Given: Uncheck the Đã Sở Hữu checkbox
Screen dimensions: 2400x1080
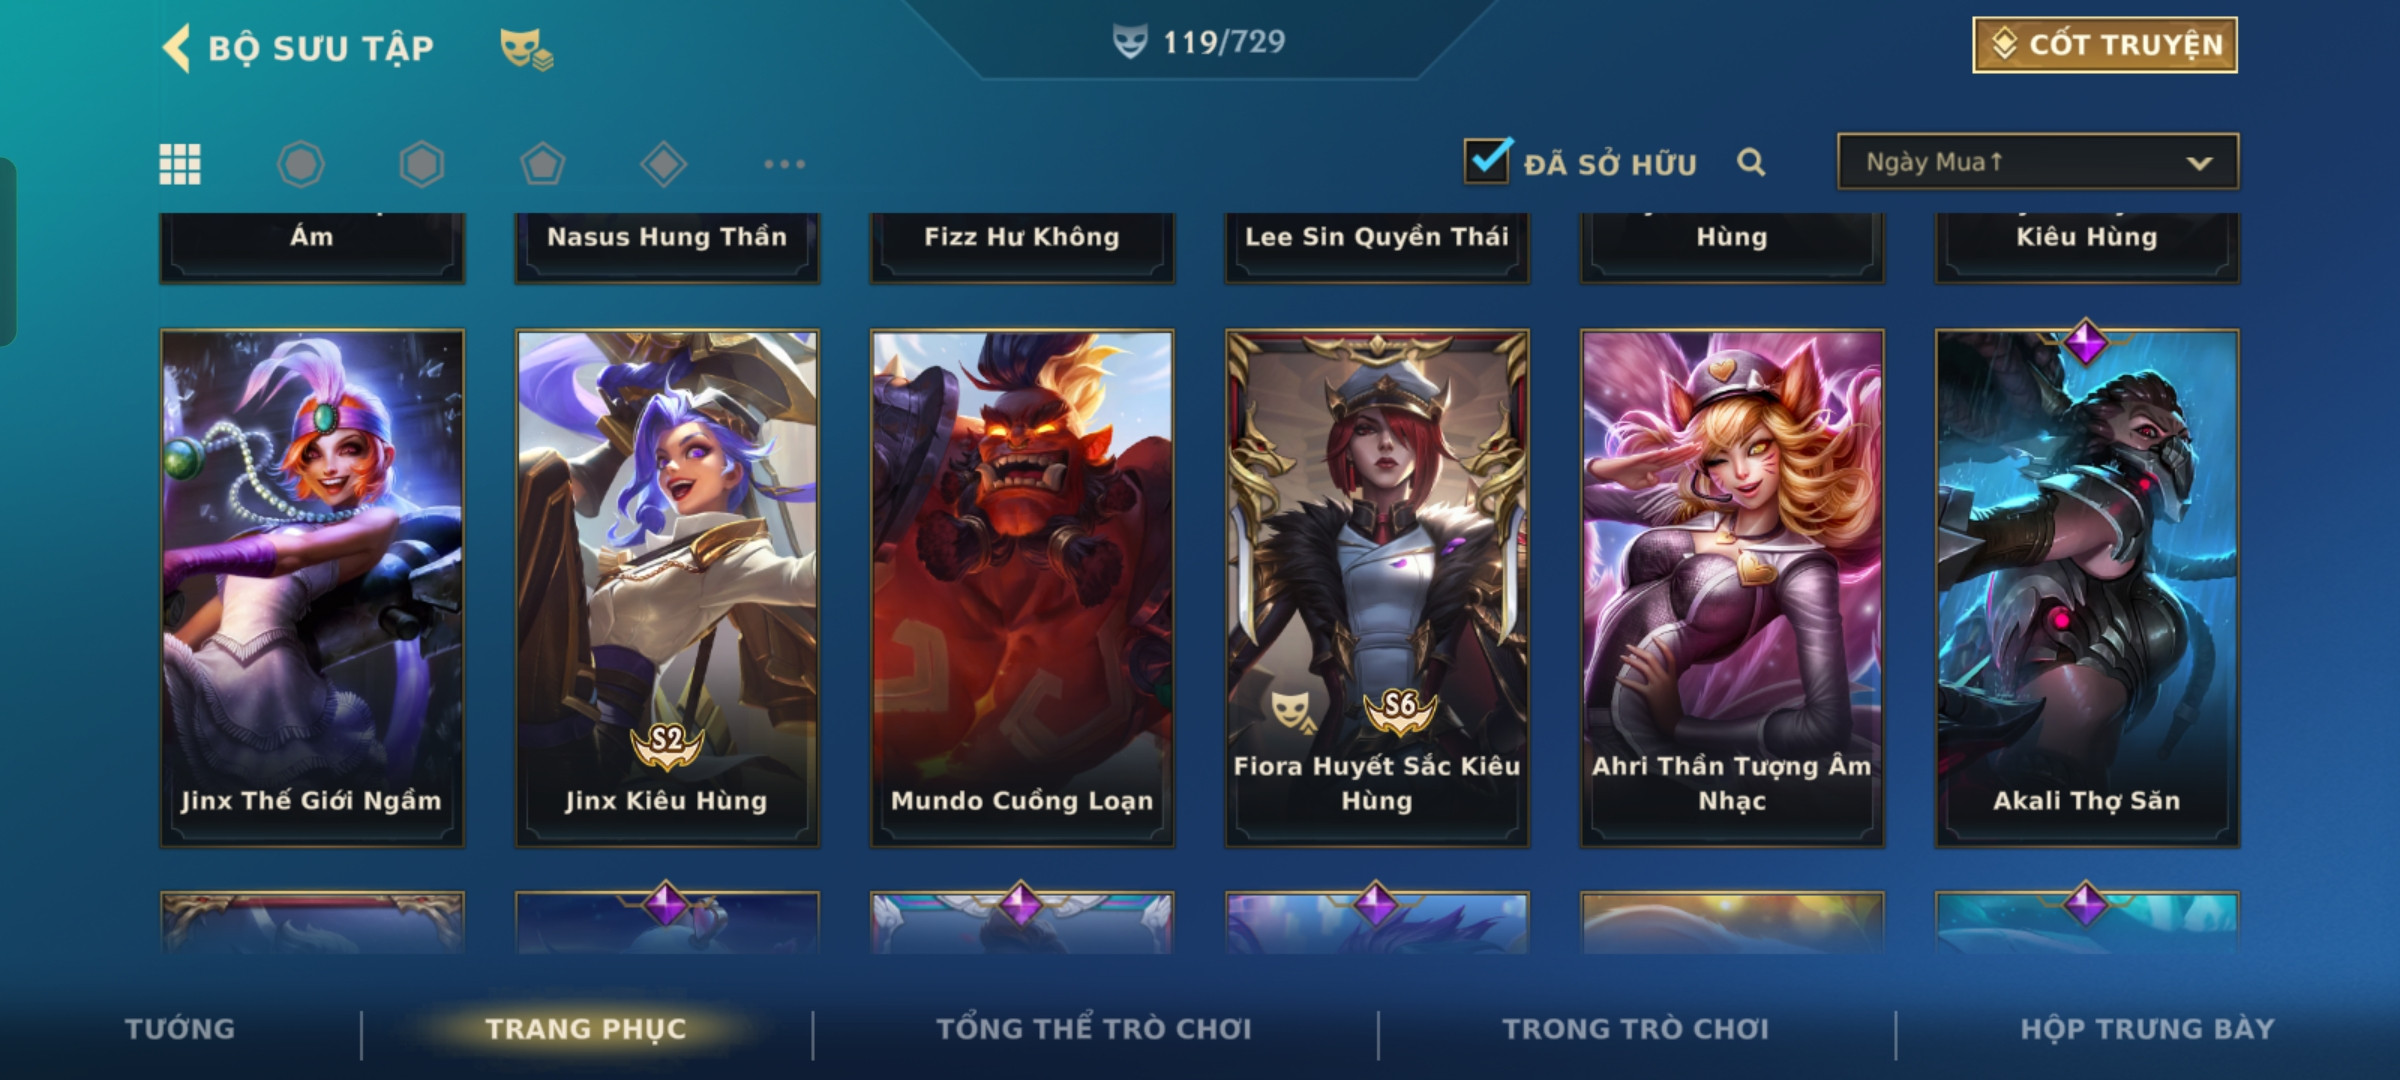Looking at the screenshot, I should 1487,160.
